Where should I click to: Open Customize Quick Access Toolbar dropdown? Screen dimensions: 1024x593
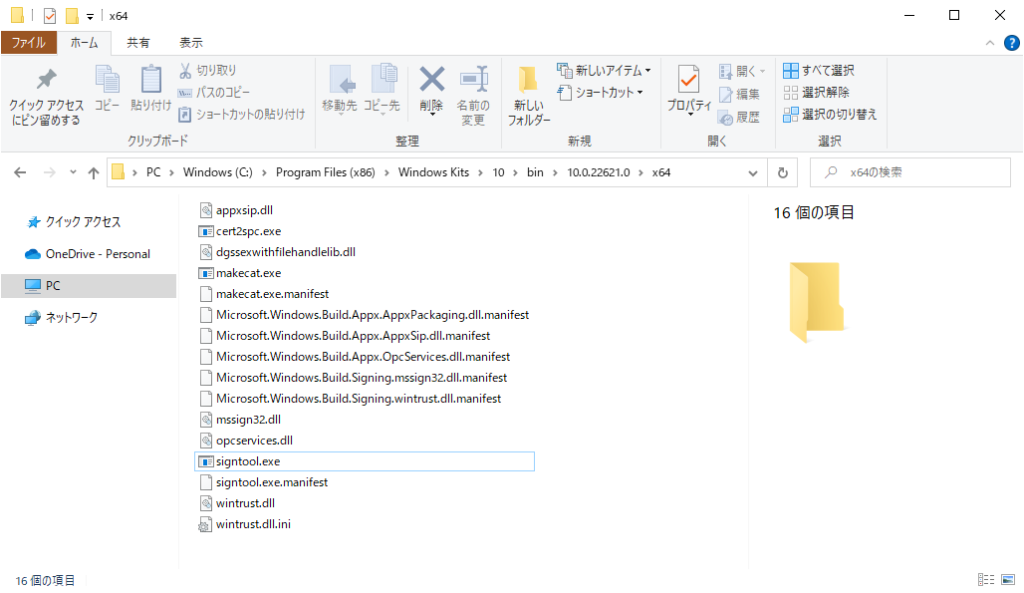(90, 17)
